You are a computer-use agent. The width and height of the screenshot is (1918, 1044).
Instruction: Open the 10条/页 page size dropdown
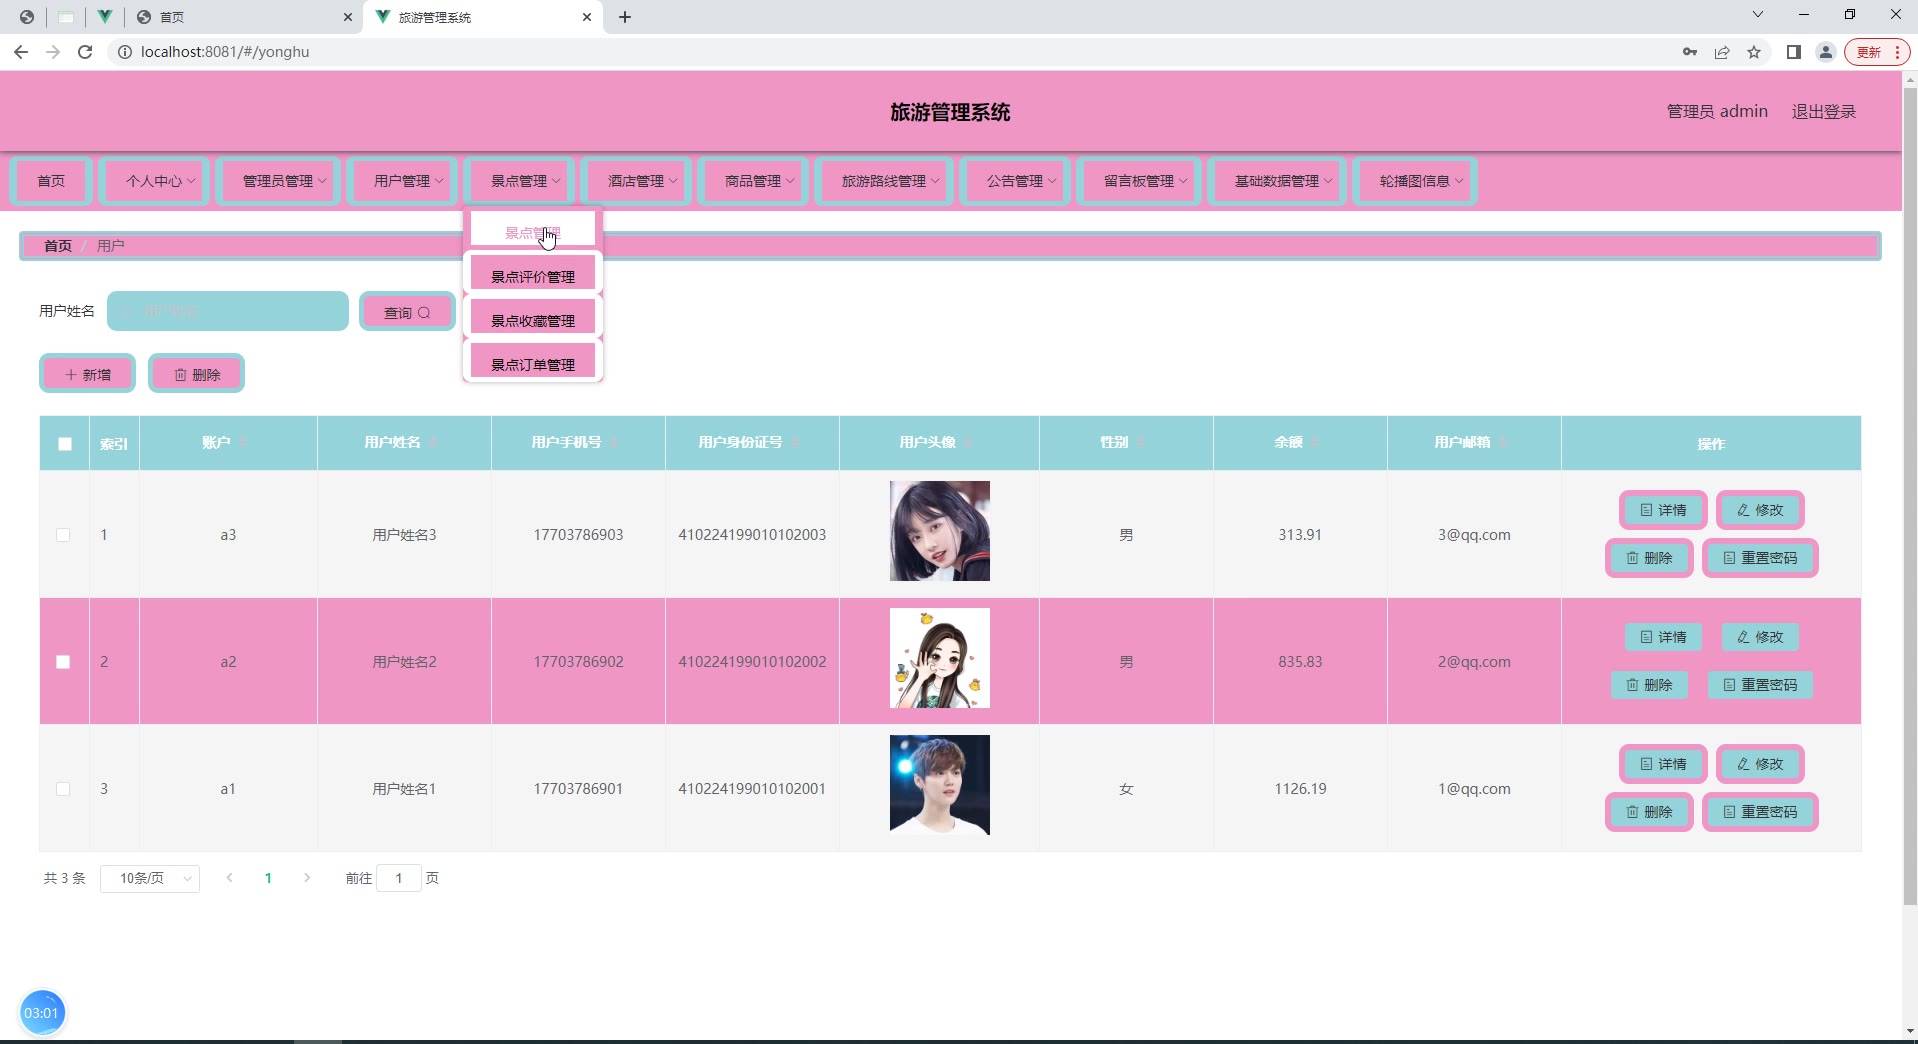click(x=150, y=878)
